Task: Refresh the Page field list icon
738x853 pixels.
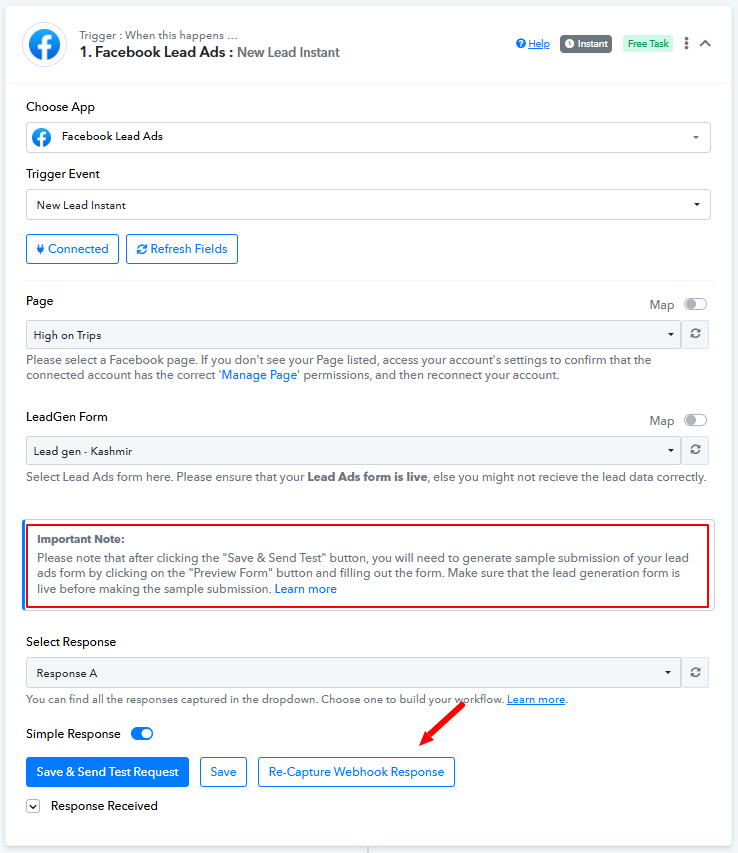Action: point(695,334)
